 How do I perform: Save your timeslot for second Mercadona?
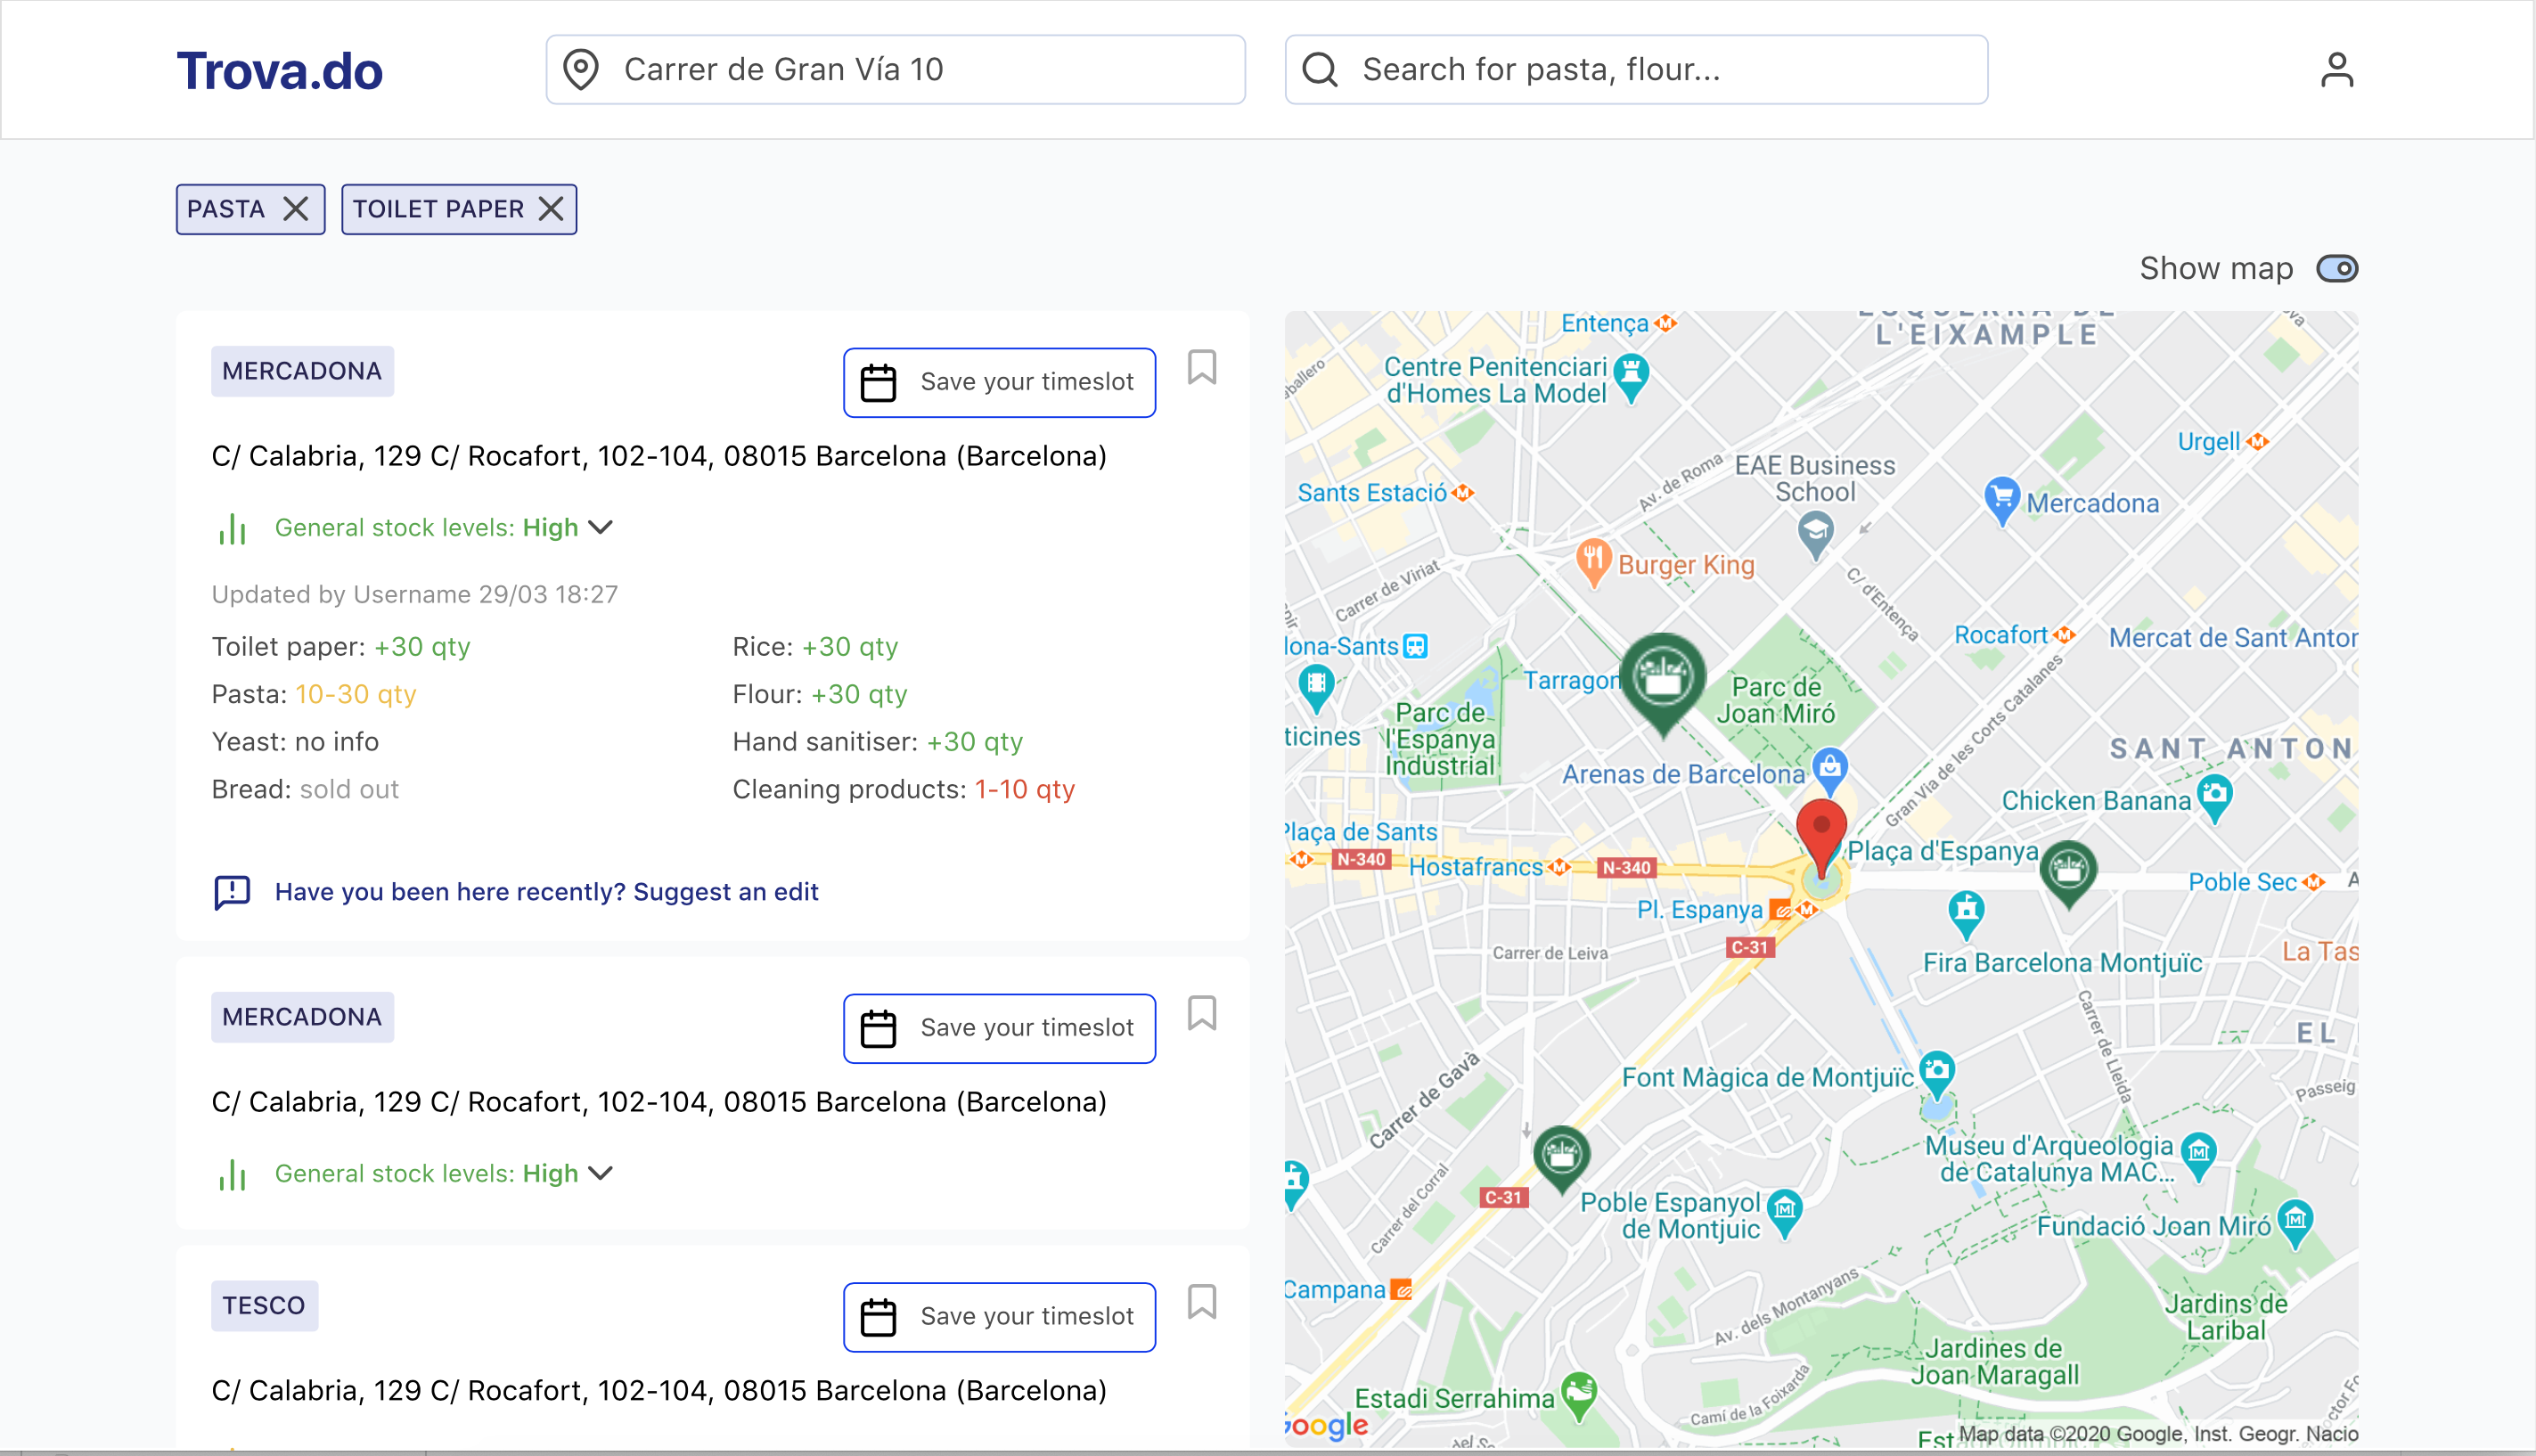[999, 1028]
